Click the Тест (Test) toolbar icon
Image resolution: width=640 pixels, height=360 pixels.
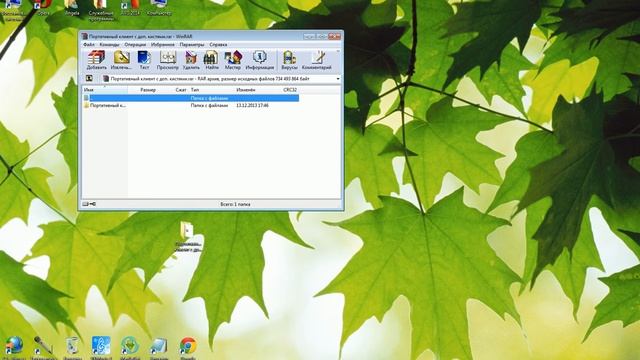coord(144,60)
